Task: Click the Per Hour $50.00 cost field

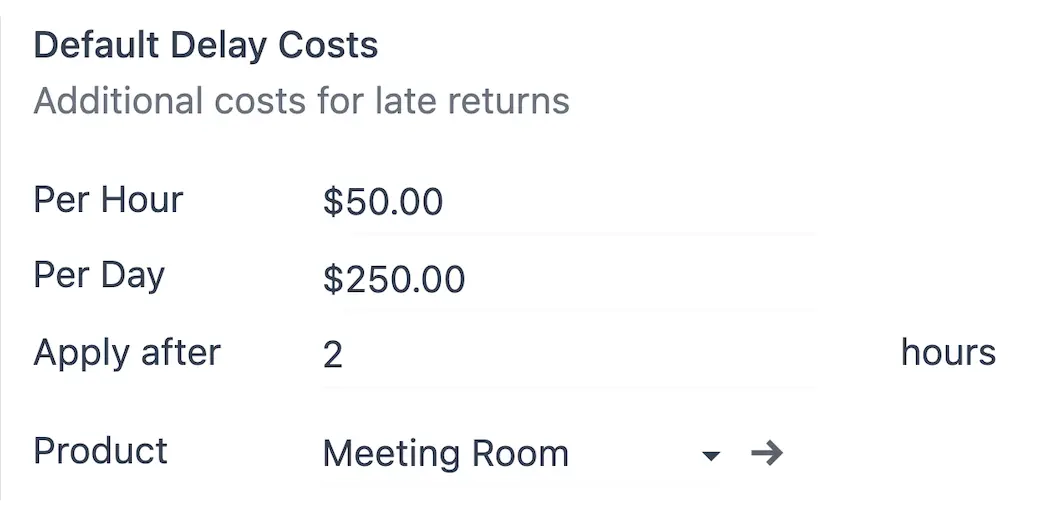Action: (x=568, y=203)
